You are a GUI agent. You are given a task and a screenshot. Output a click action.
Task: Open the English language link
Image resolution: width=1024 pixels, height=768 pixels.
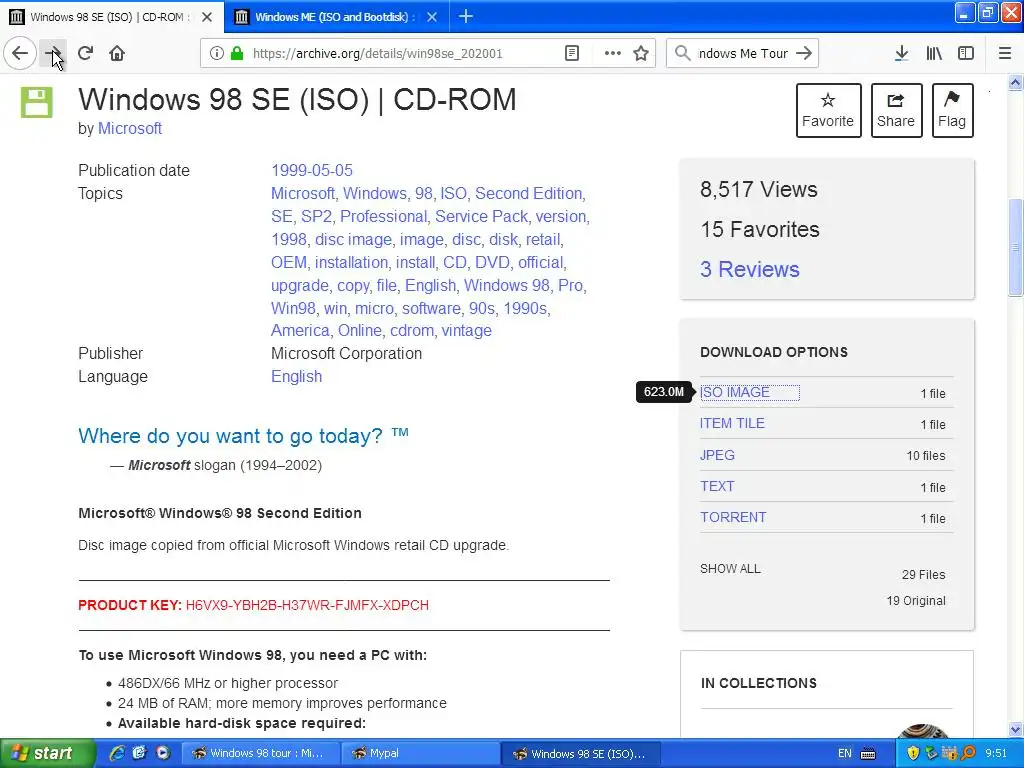(x=296, y=377)
